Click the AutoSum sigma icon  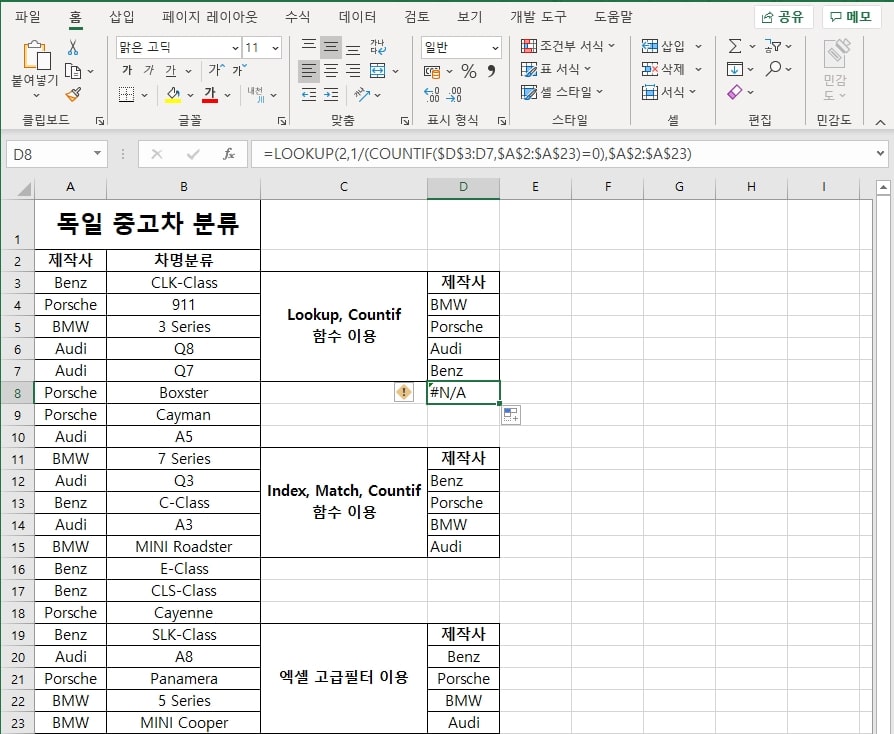(735, 46)
